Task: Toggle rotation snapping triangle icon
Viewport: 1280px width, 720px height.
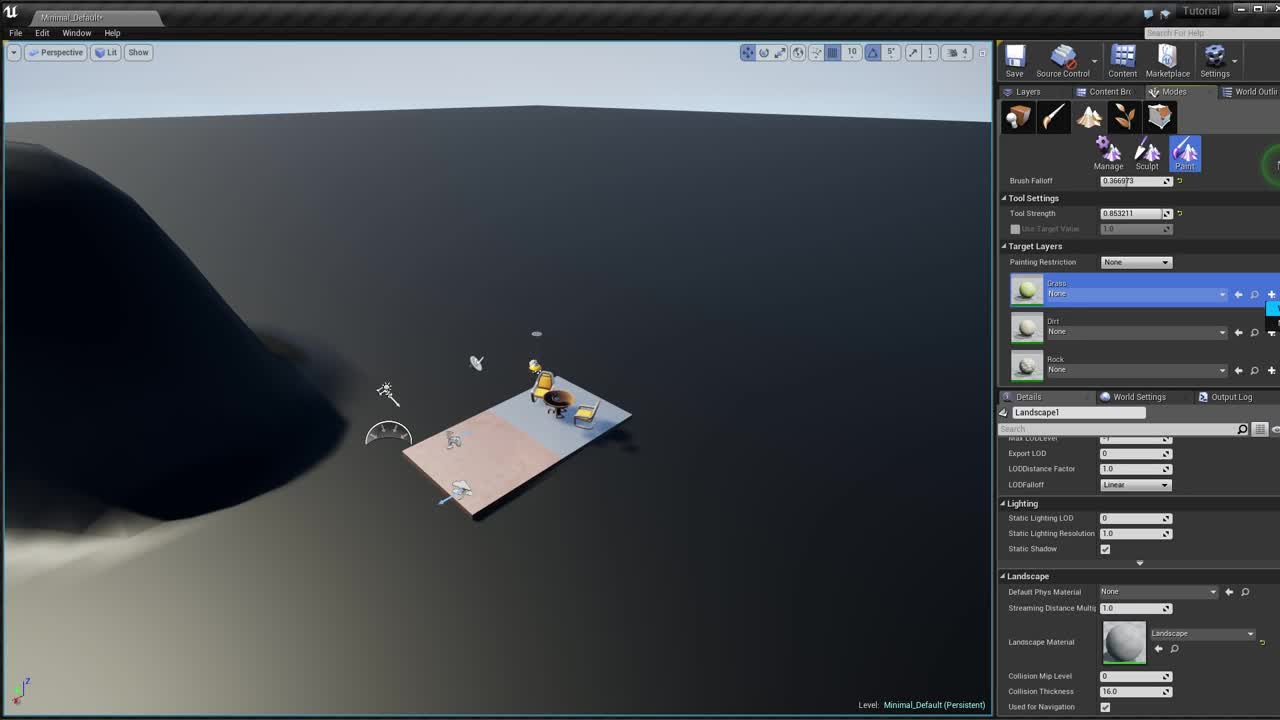Action: (x=873, y=53)
